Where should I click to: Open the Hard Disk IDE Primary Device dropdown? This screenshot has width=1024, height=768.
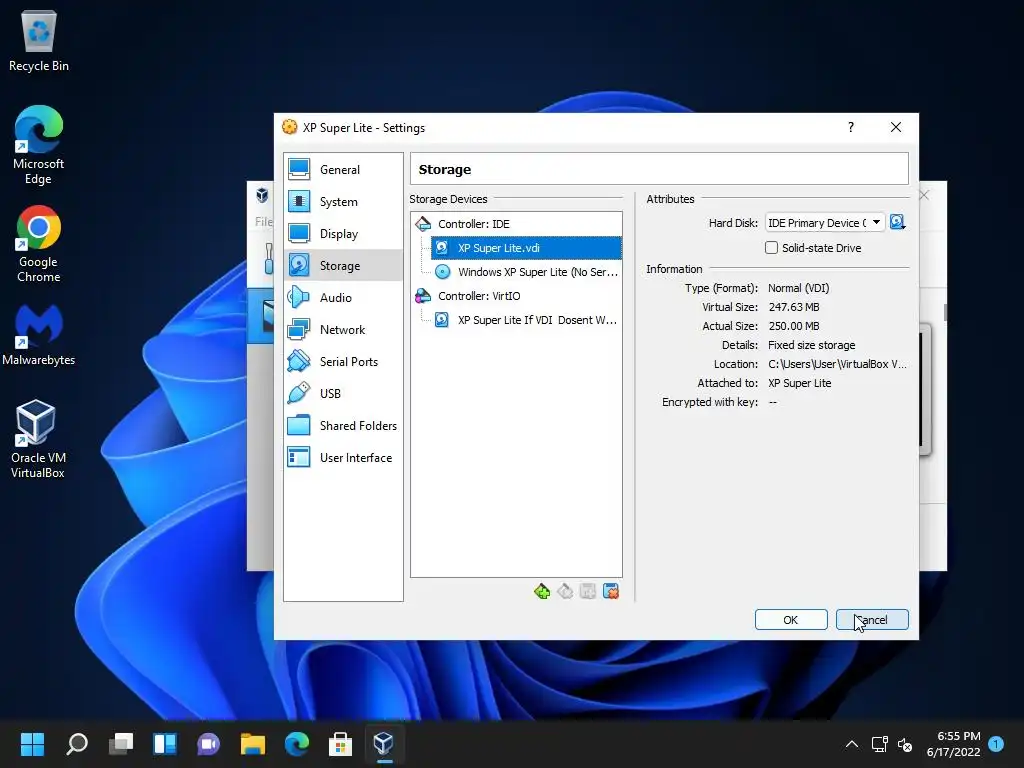(x=825, y=223)
